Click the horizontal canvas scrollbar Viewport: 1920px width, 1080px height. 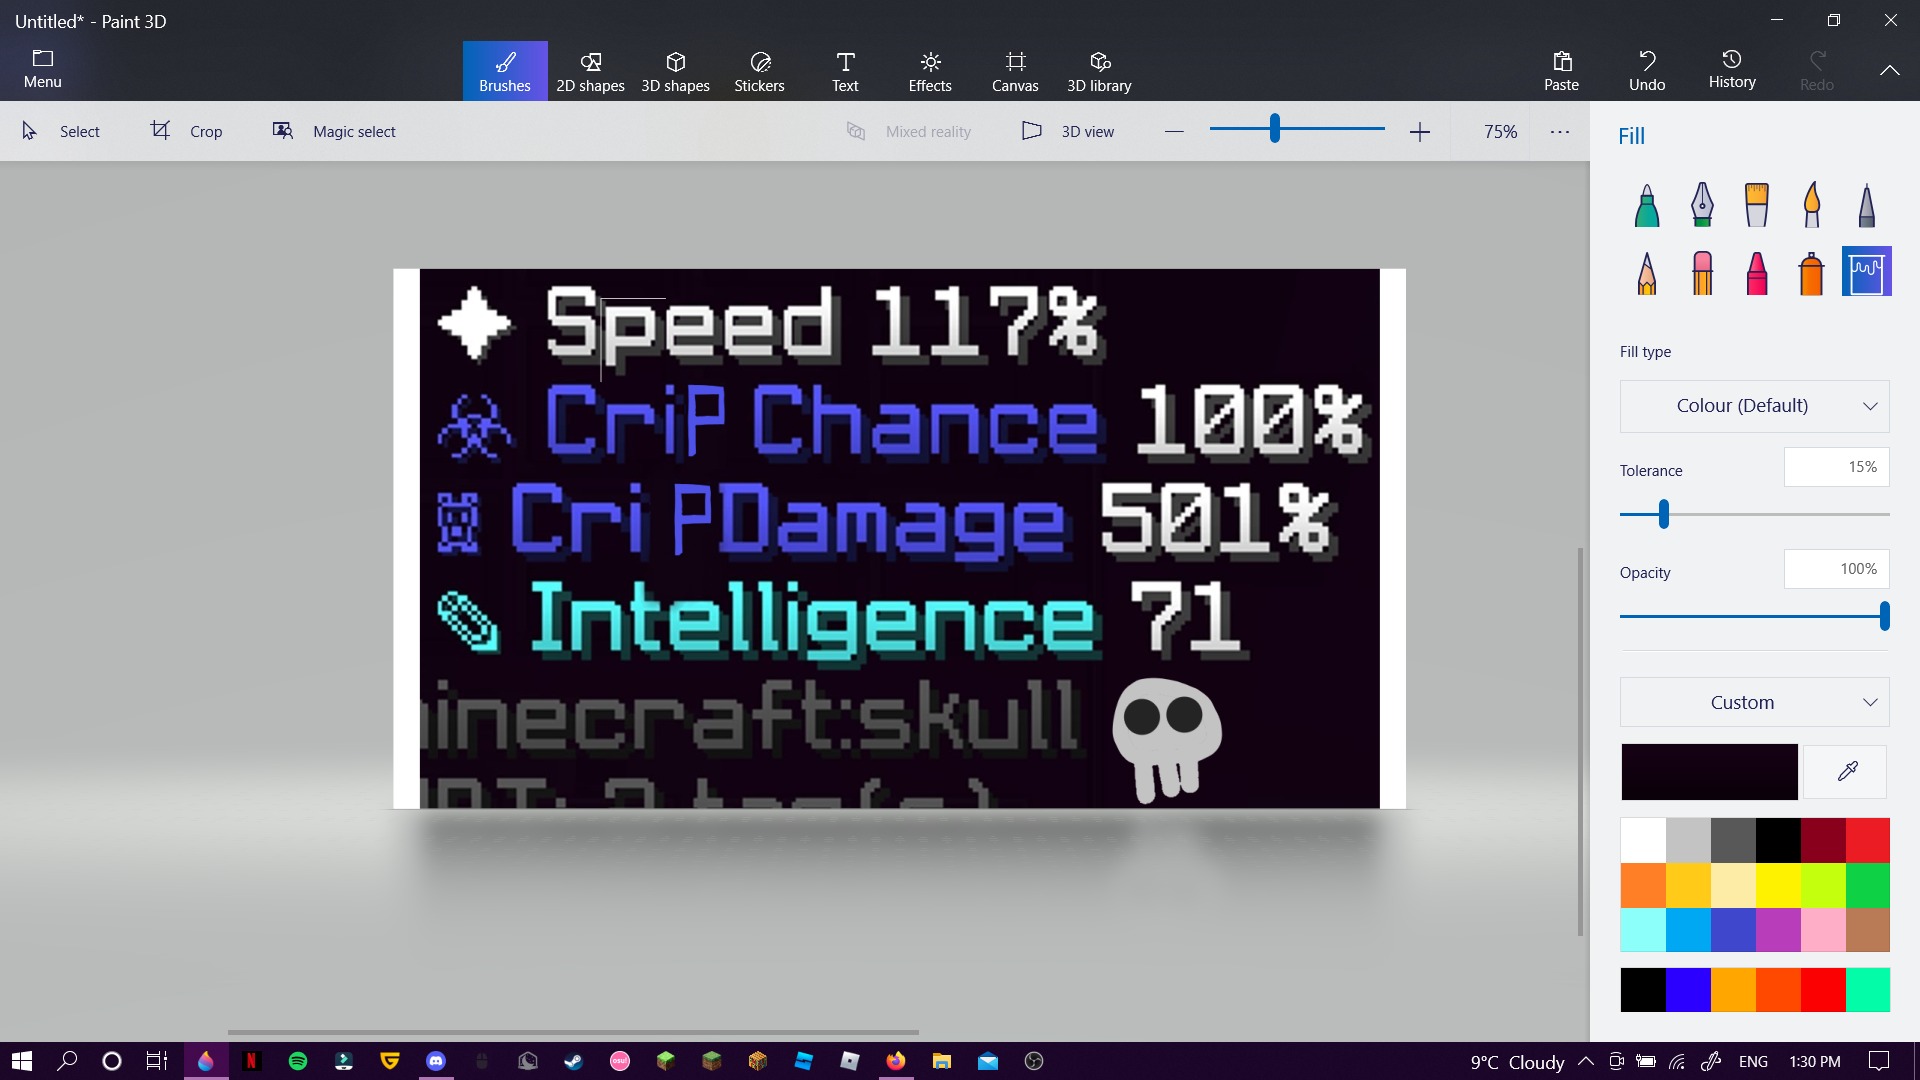coord(573,1032)
